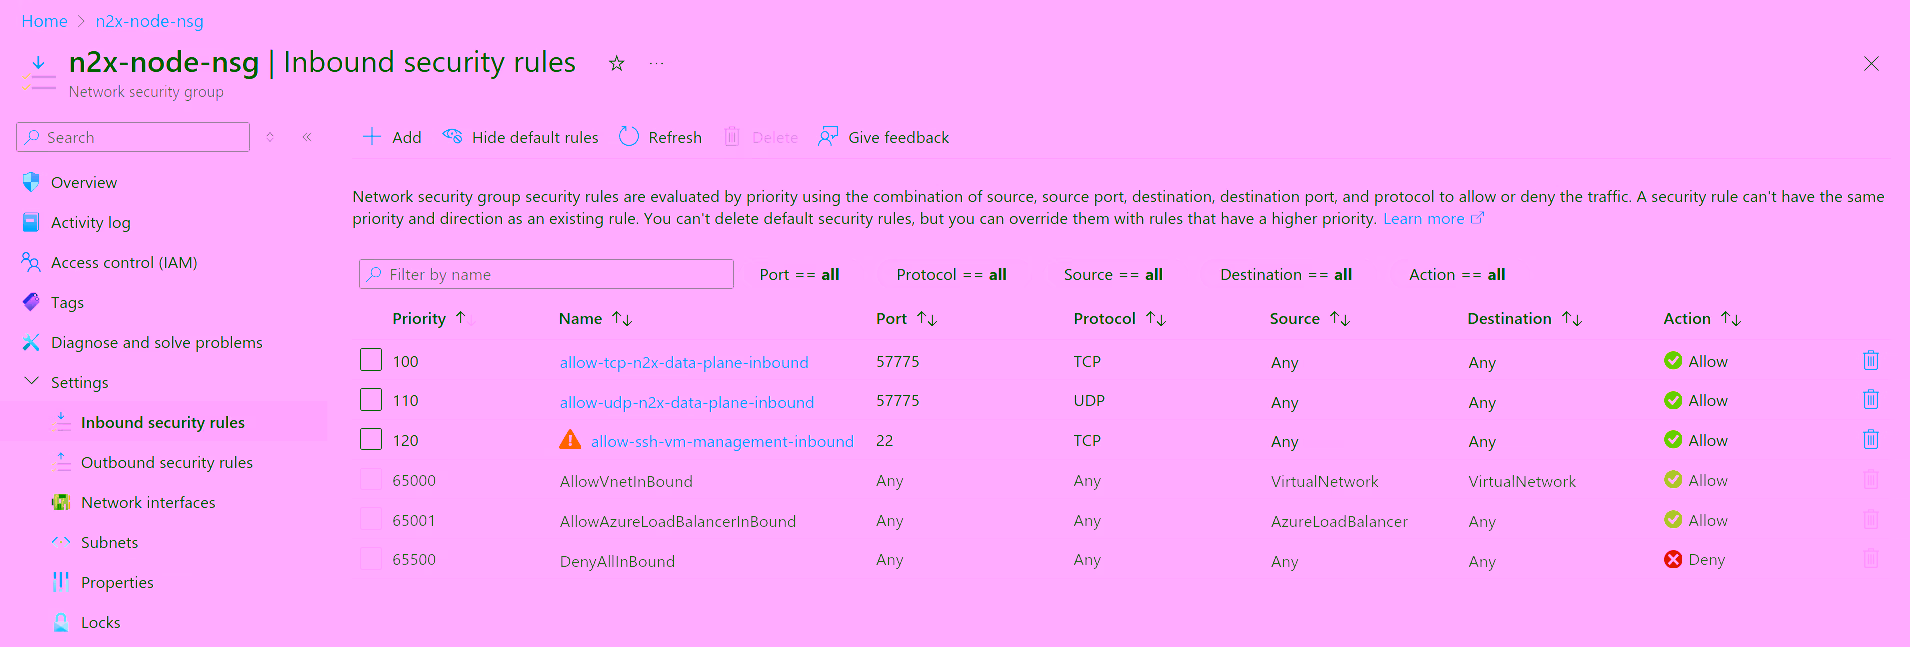The height and width of the screenshot is (647, 1910).
Task: Sort rules by Action column
Action: click(1702, 318)
